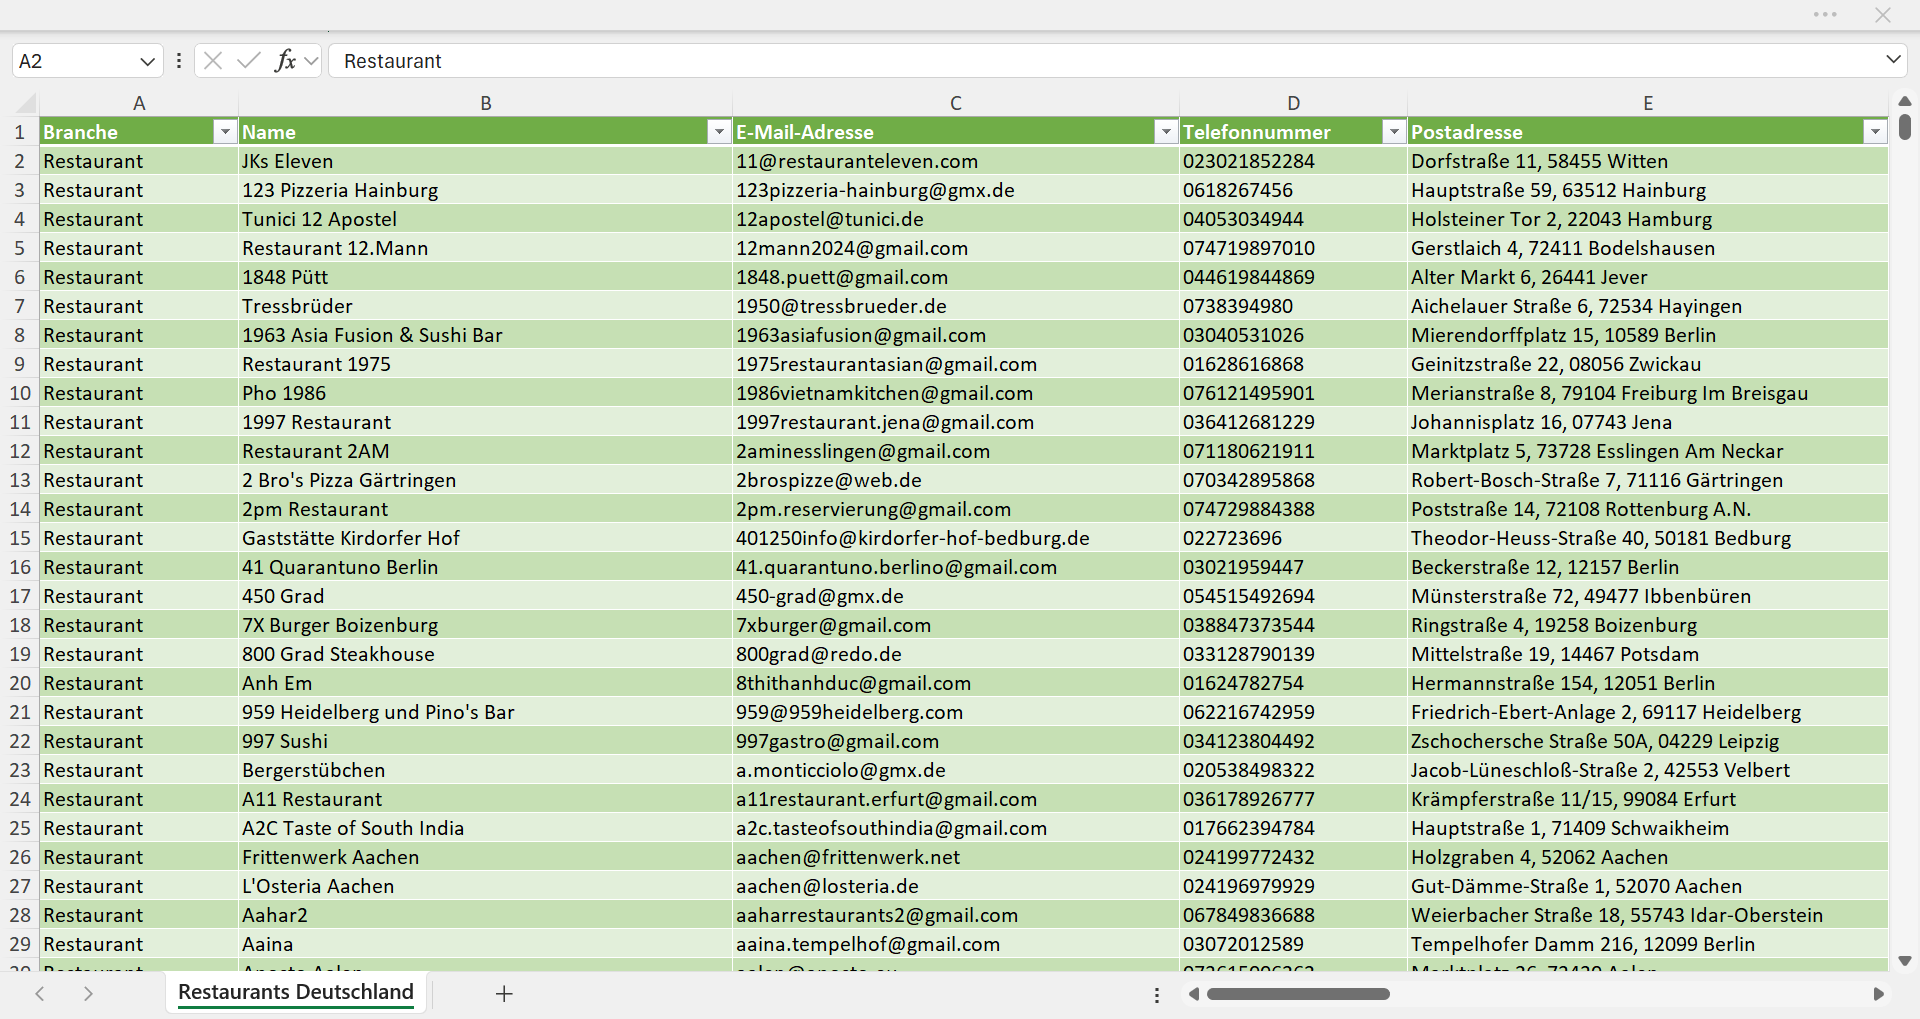Select cell Gaststätte Kirdorfer Hof

[x=486, y=538]
